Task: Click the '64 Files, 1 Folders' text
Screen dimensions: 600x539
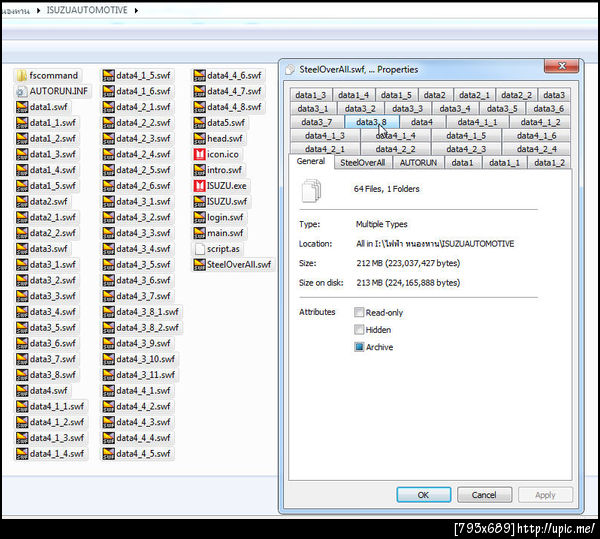Action: [386, 189]
